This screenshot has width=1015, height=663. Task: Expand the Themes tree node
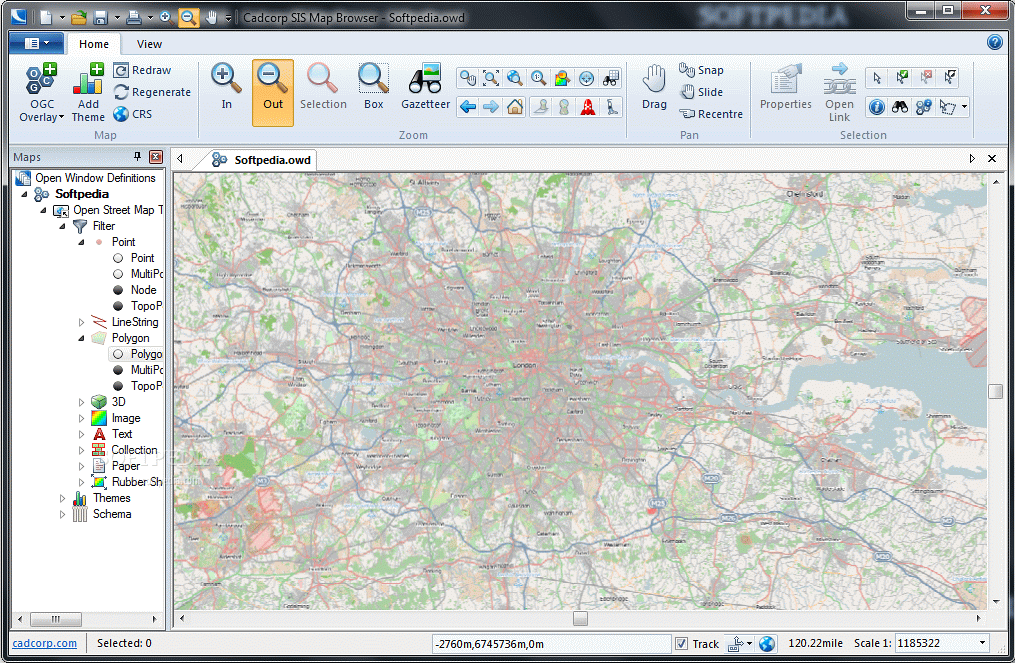click(x=62, y=498)
